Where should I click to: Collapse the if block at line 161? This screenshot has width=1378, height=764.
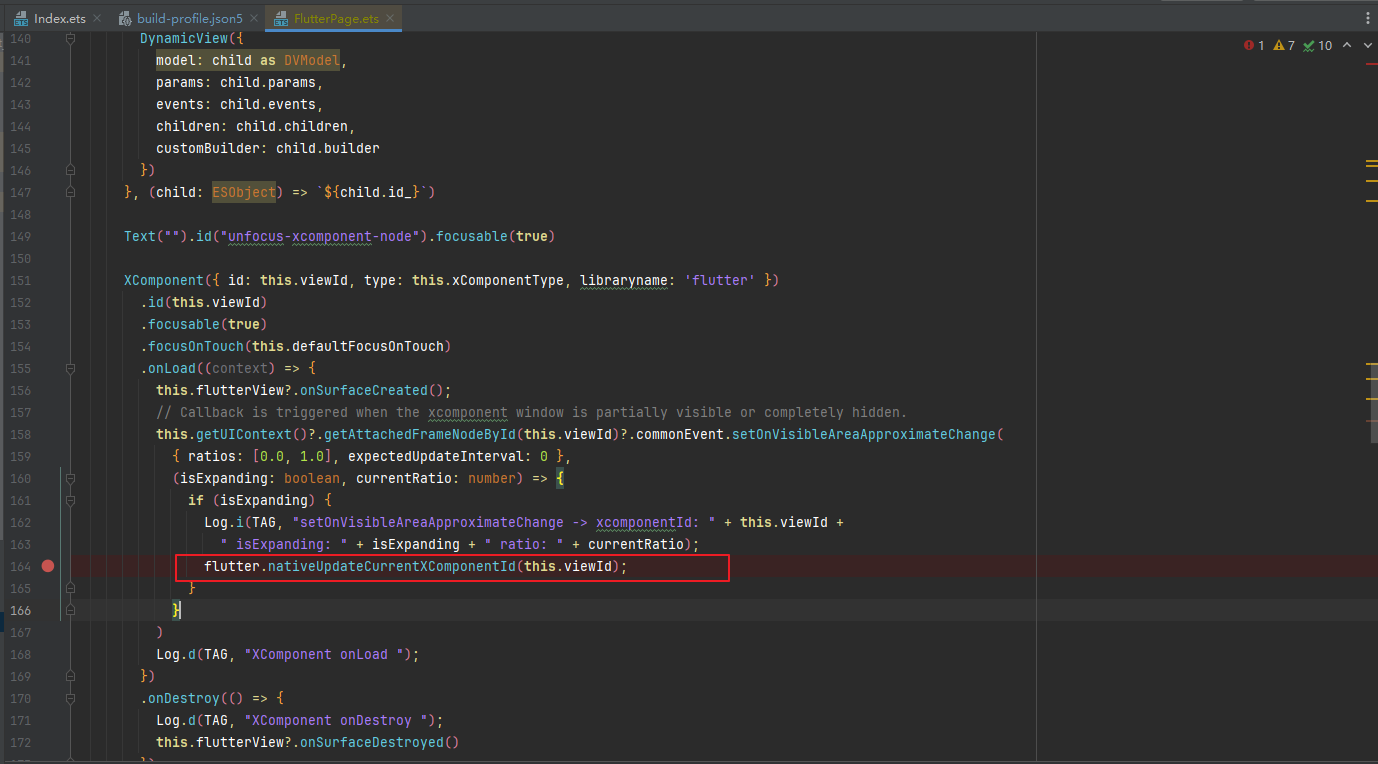(70, 500)
